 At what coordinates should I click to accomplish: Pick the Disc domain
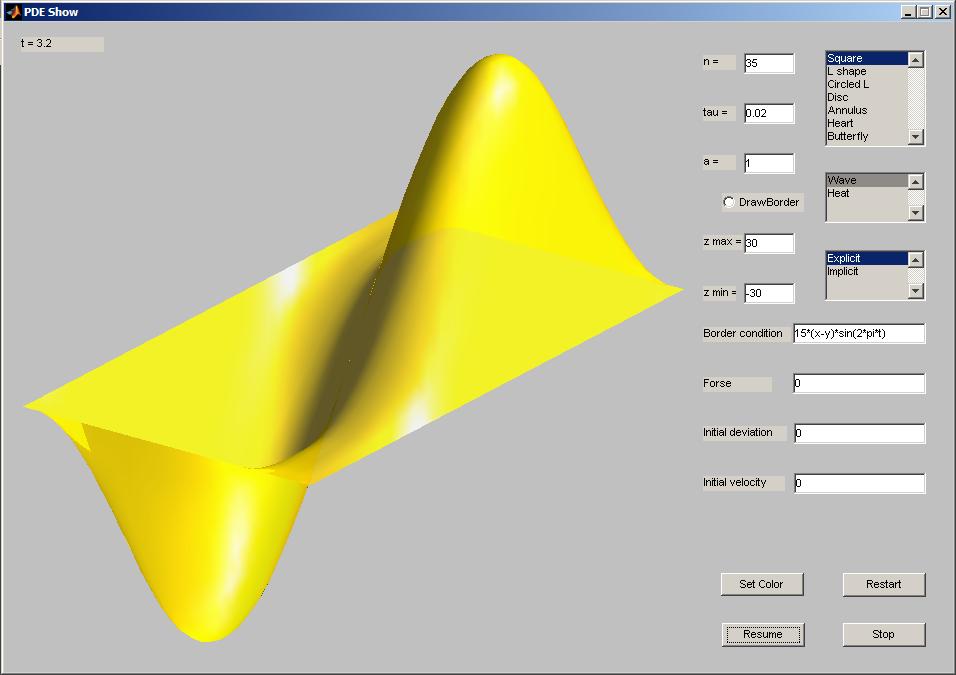866,97
